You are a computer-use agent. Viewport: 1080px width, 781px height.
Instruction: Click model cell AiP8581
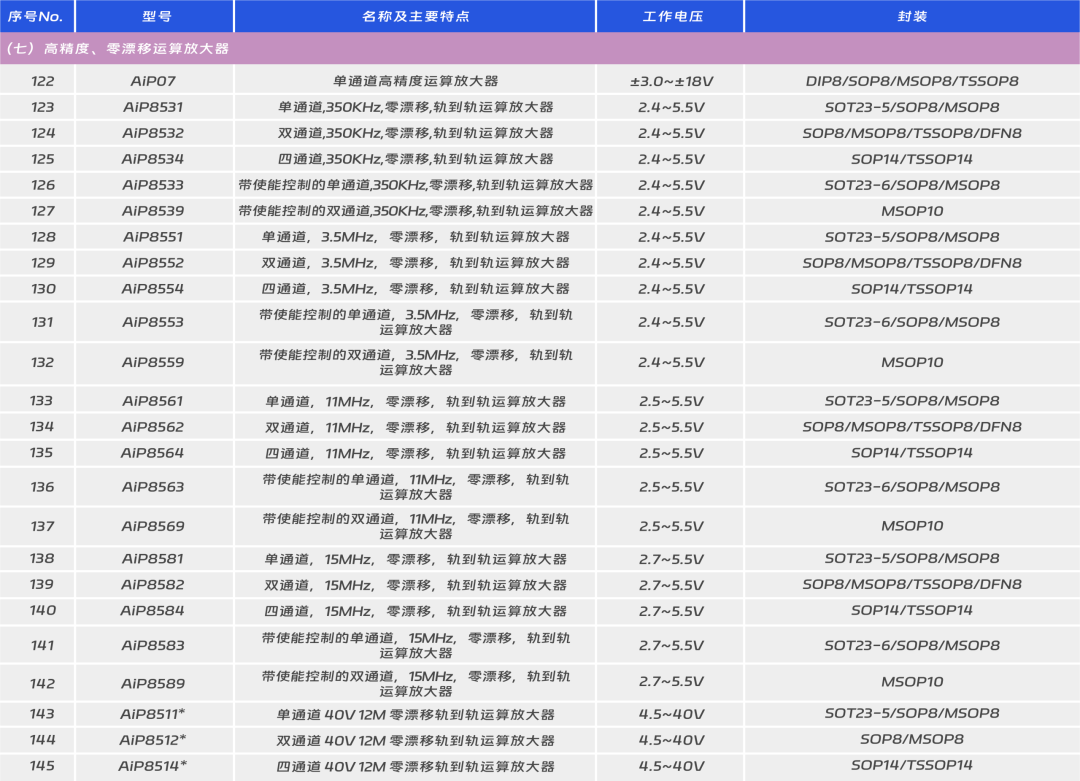153,559
